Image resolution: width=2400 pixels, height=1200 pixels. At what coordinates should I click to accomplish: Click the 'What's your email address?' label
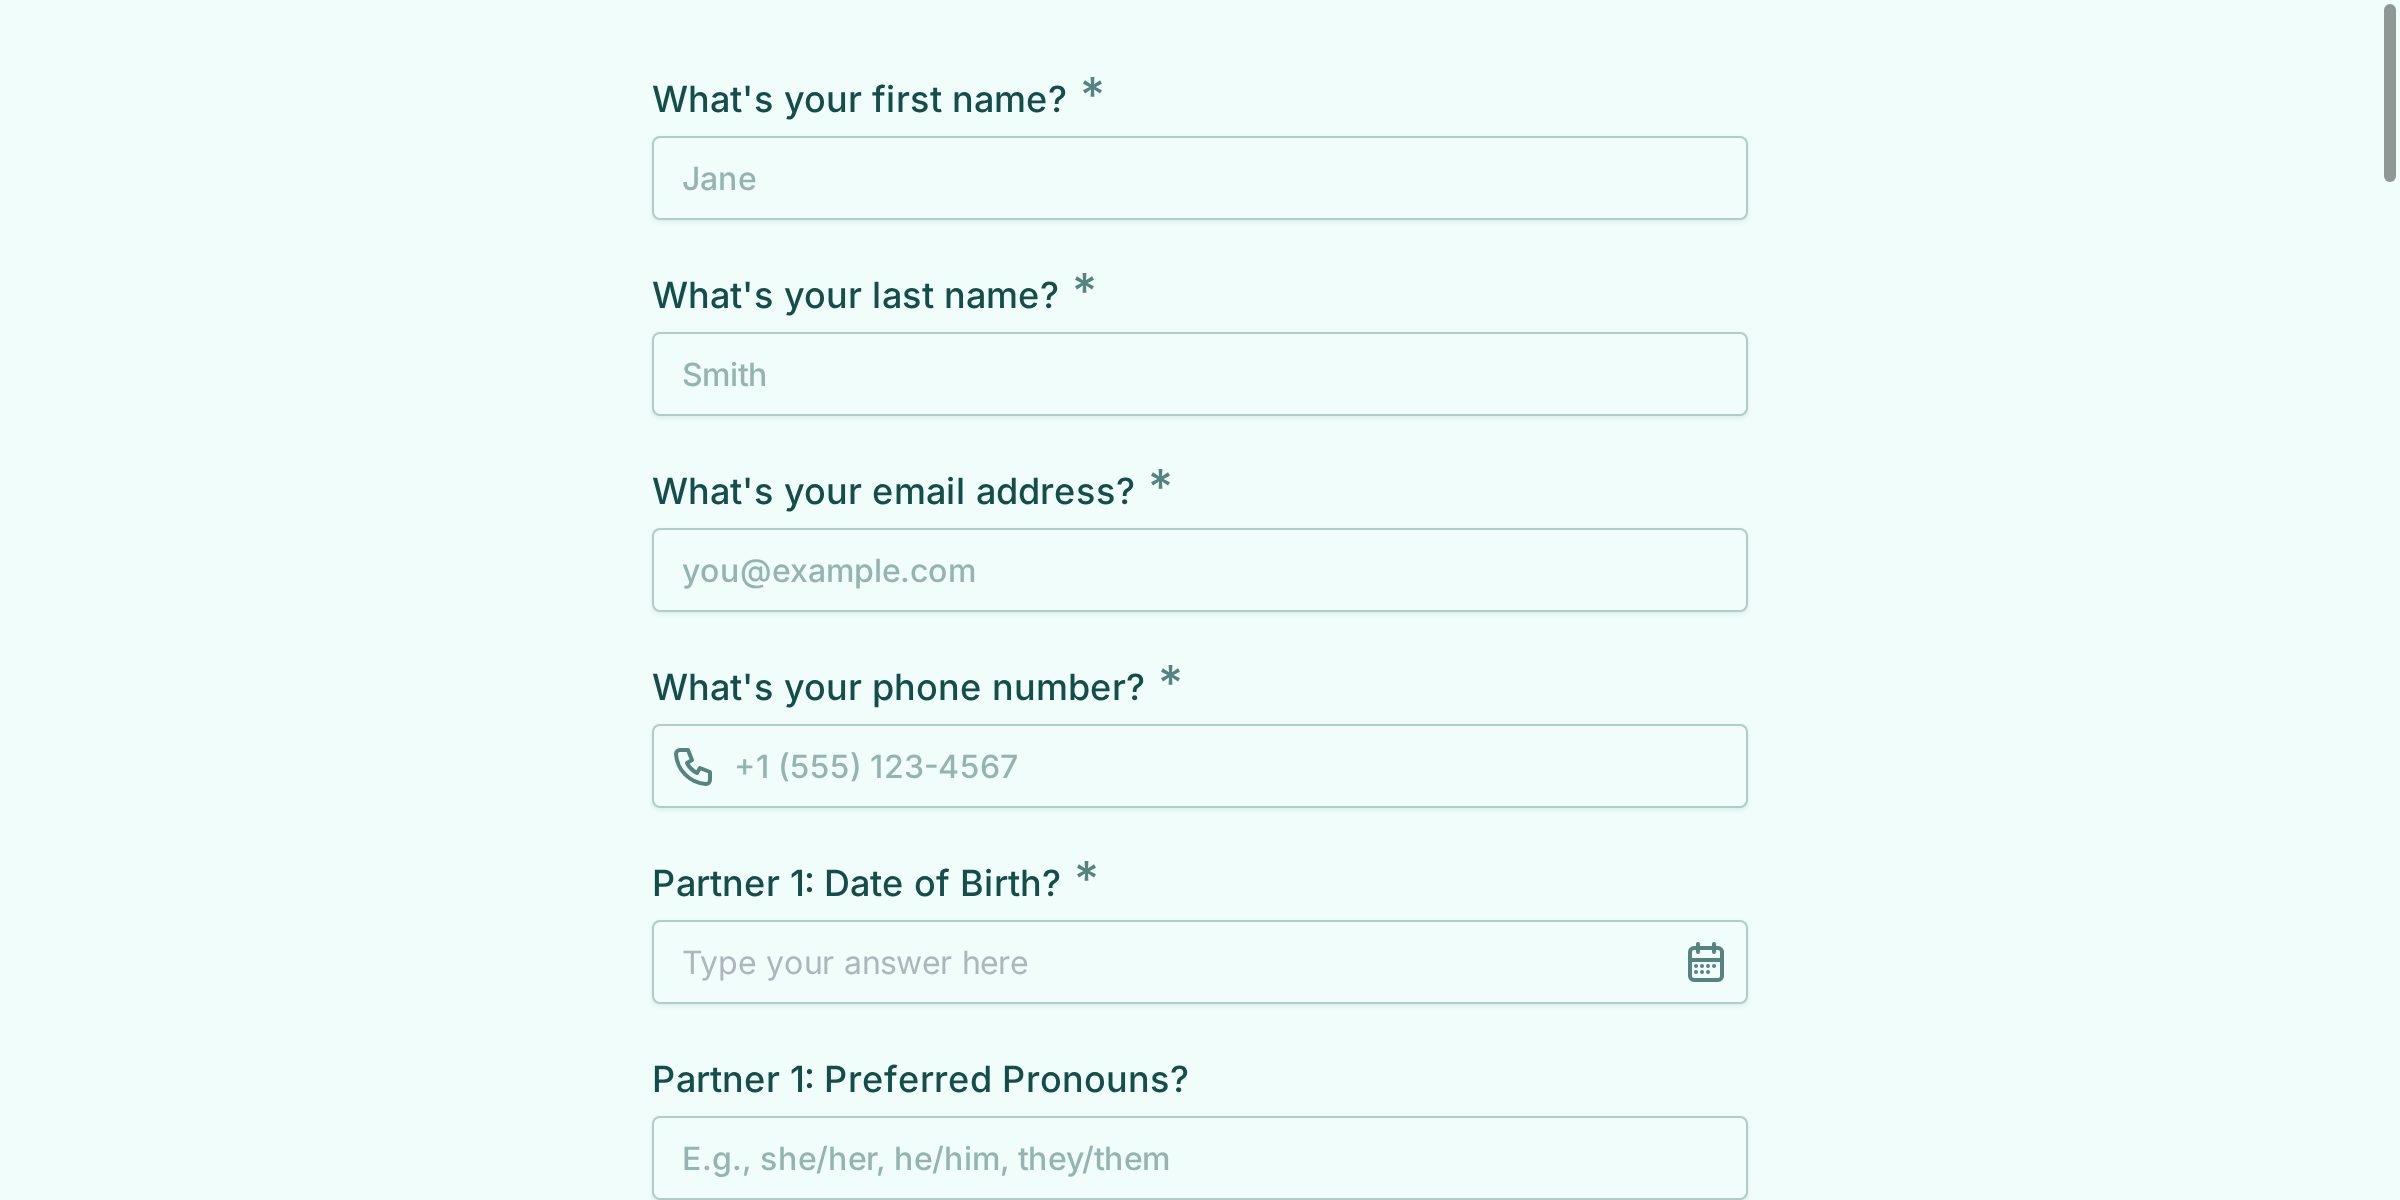click(893, 490)
